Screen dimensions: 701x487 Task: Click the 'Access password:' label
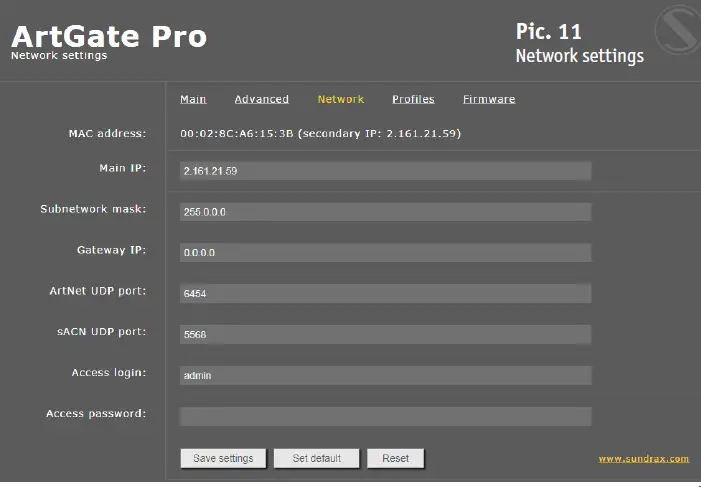96,414
